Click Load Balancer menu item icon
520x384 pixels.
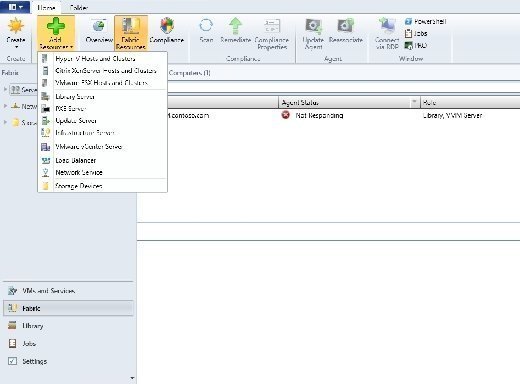(45, 161)
